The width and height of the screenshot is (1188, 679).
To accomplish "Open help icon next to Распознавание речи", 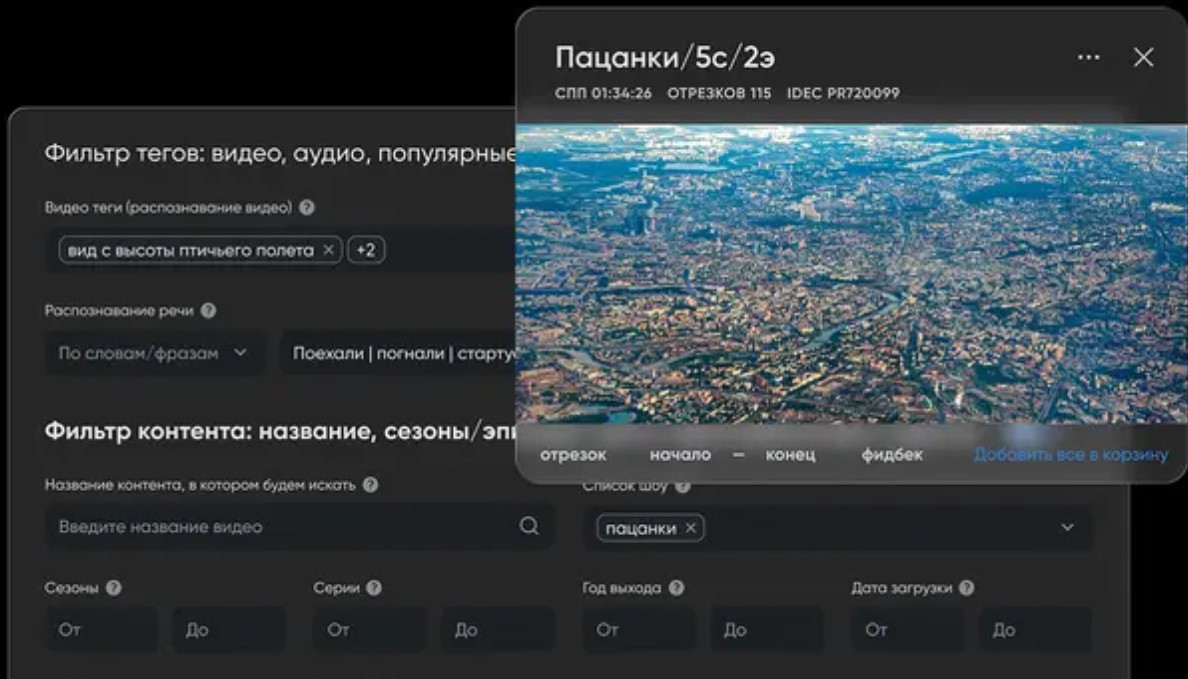I will [x=208, y=311].
